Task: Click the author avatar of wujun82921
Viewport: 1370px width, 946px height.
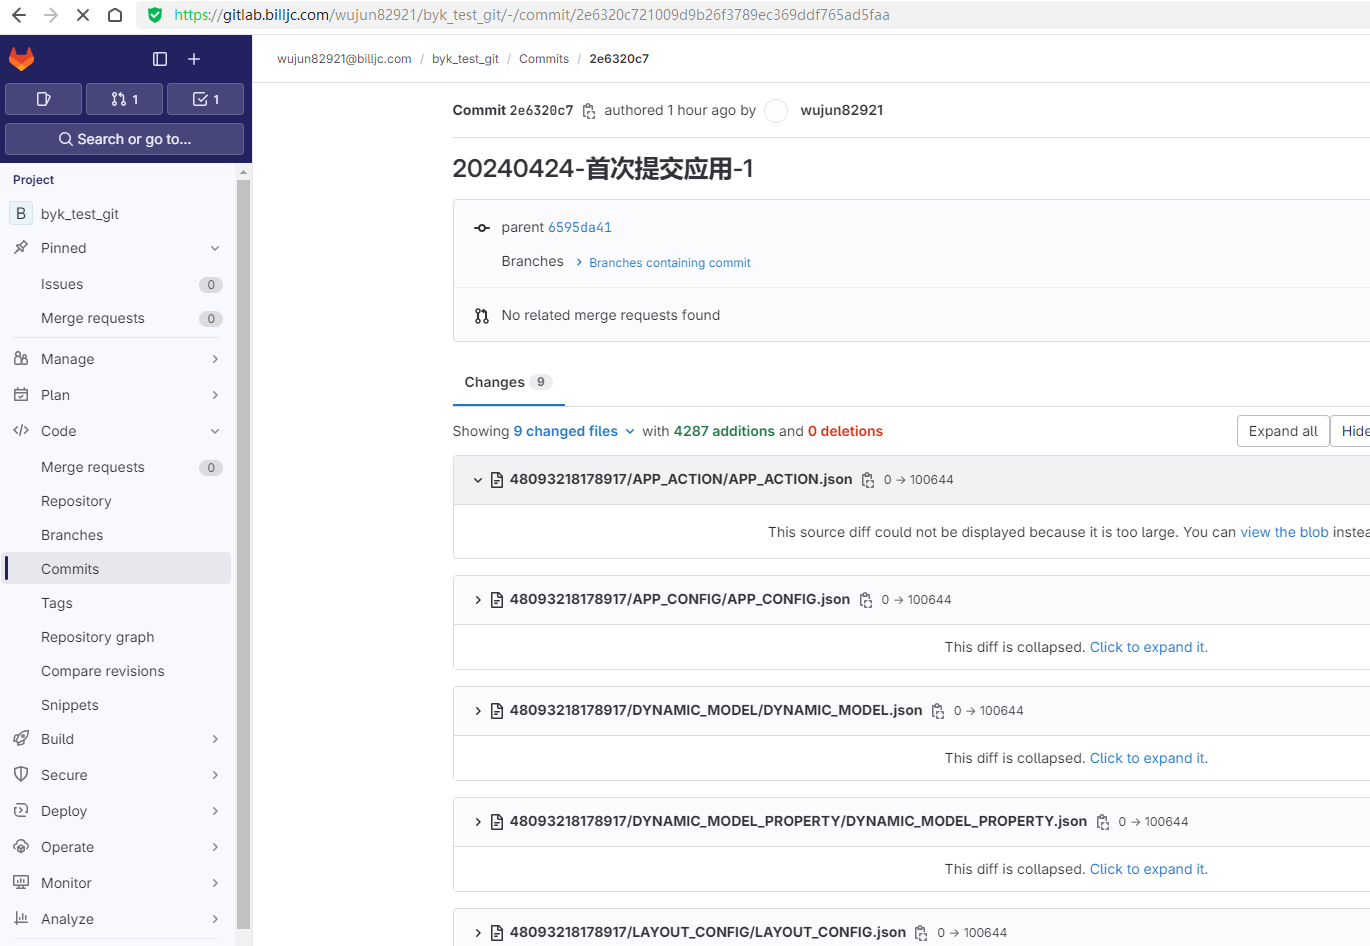Action: point(776,111)
